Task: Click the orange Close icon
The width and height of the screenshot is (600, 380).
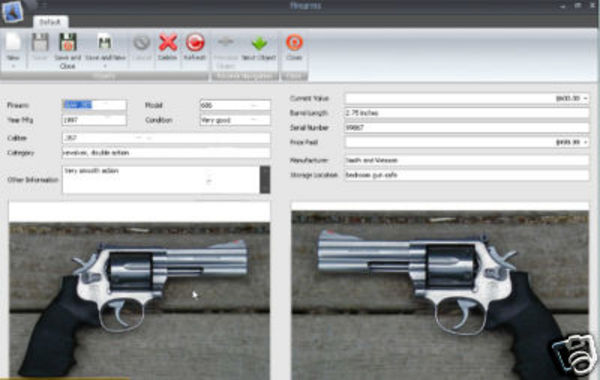Action: click(x=294, y=42)
